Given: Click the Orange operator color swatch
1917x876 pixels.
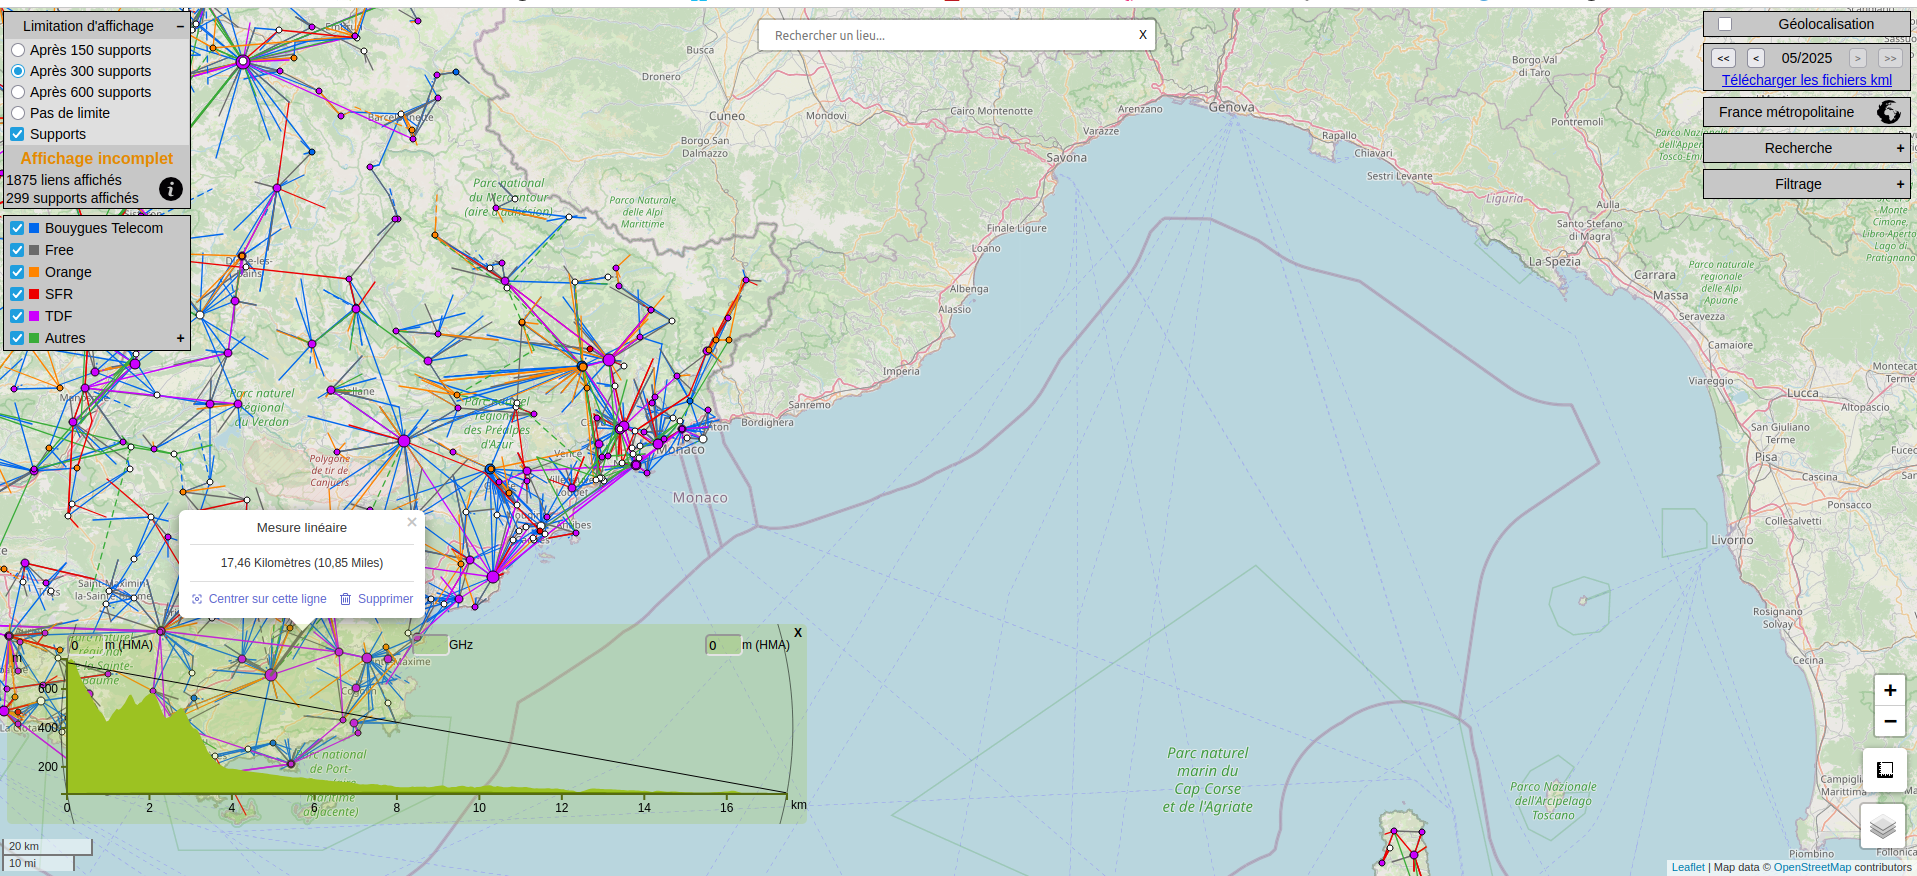Looking at the screenshot, I should pyautogui.click(x=34, y=272).
